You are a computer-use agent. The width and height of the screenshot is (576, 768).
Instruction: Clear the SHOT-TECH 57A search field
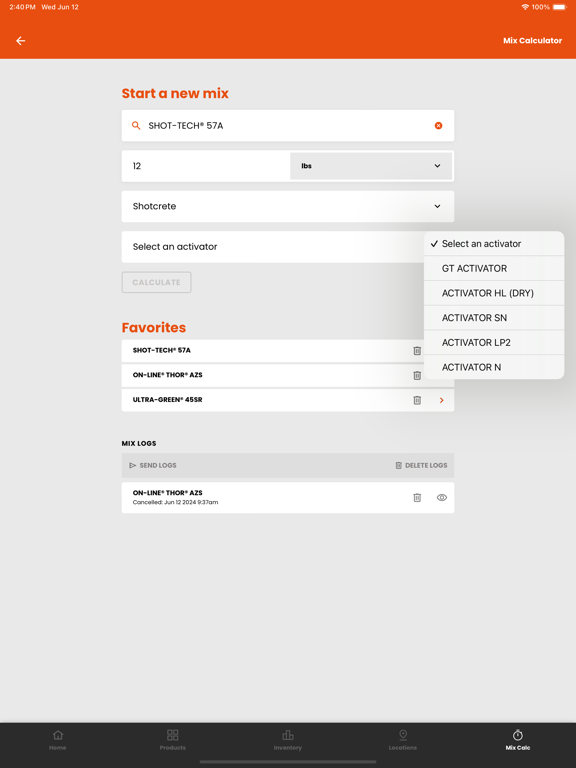[x=438, y=125]
